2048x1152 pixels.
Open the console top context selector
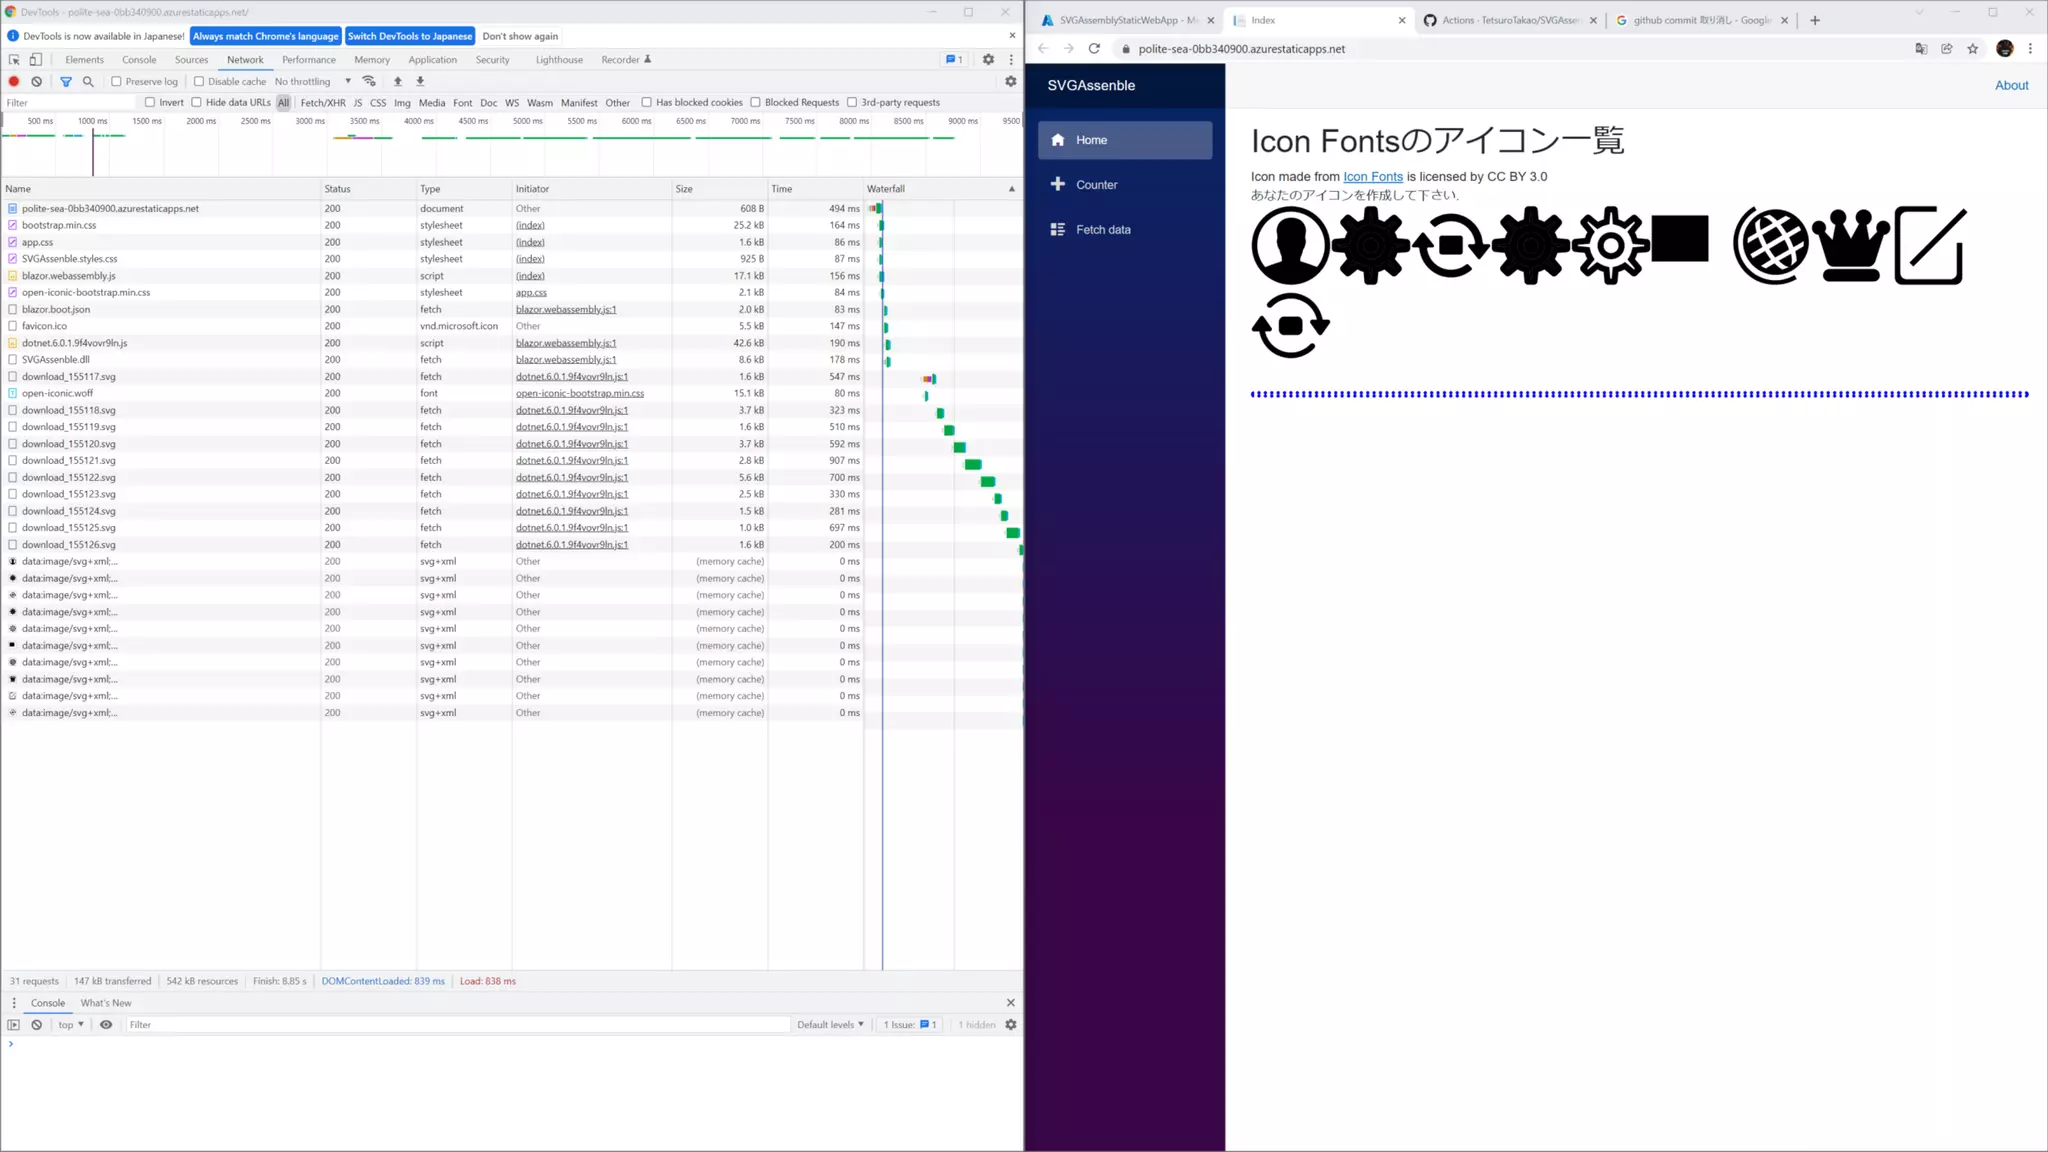(71, 1025)
